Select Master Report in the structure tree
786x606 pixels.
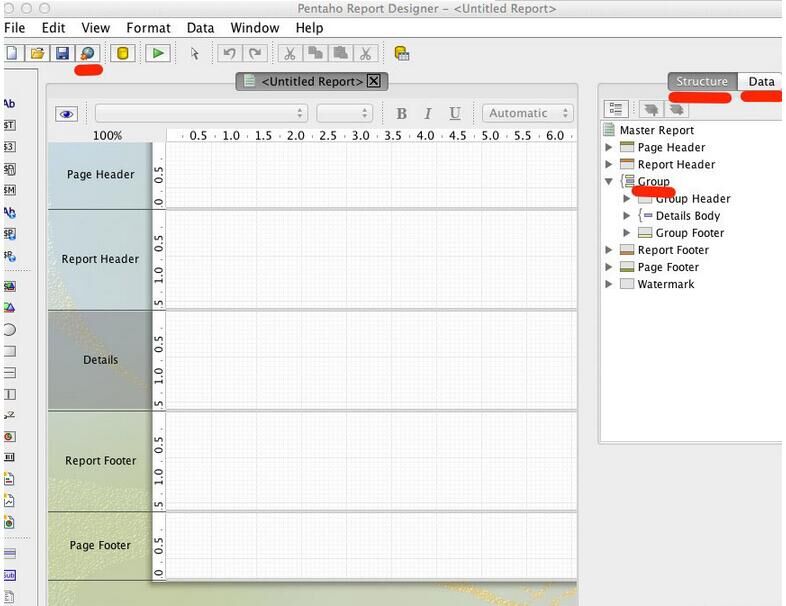(x=657, y=130)
